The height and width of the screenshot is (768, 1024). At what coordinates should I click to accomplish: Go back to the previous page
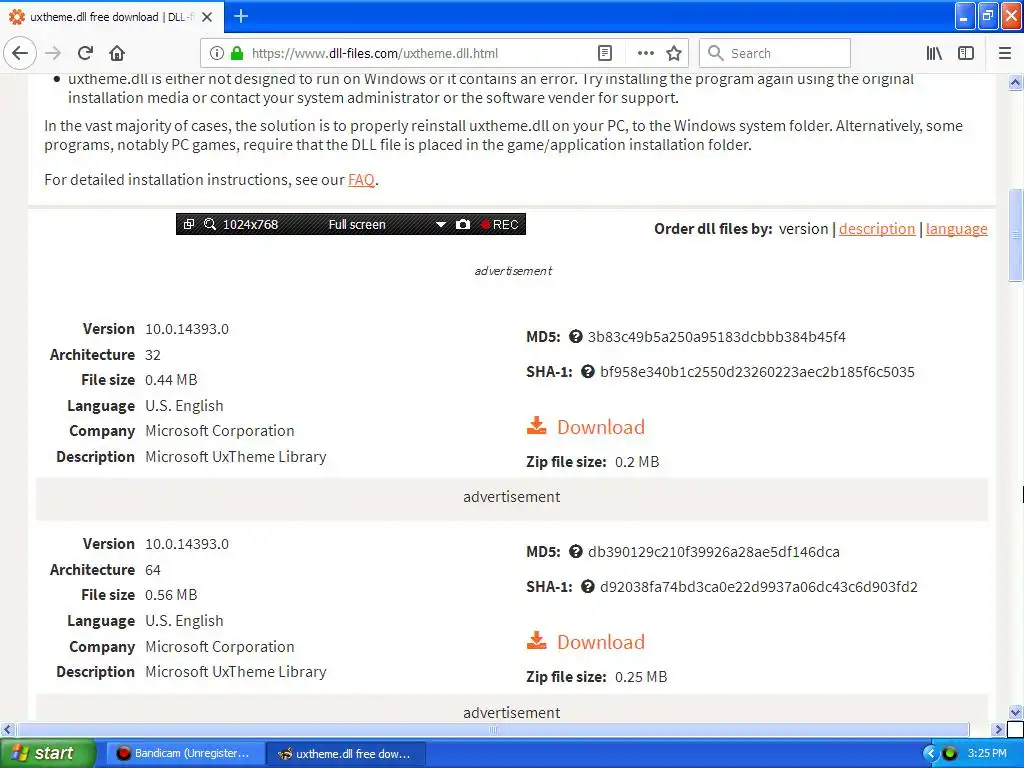(20, 54)
